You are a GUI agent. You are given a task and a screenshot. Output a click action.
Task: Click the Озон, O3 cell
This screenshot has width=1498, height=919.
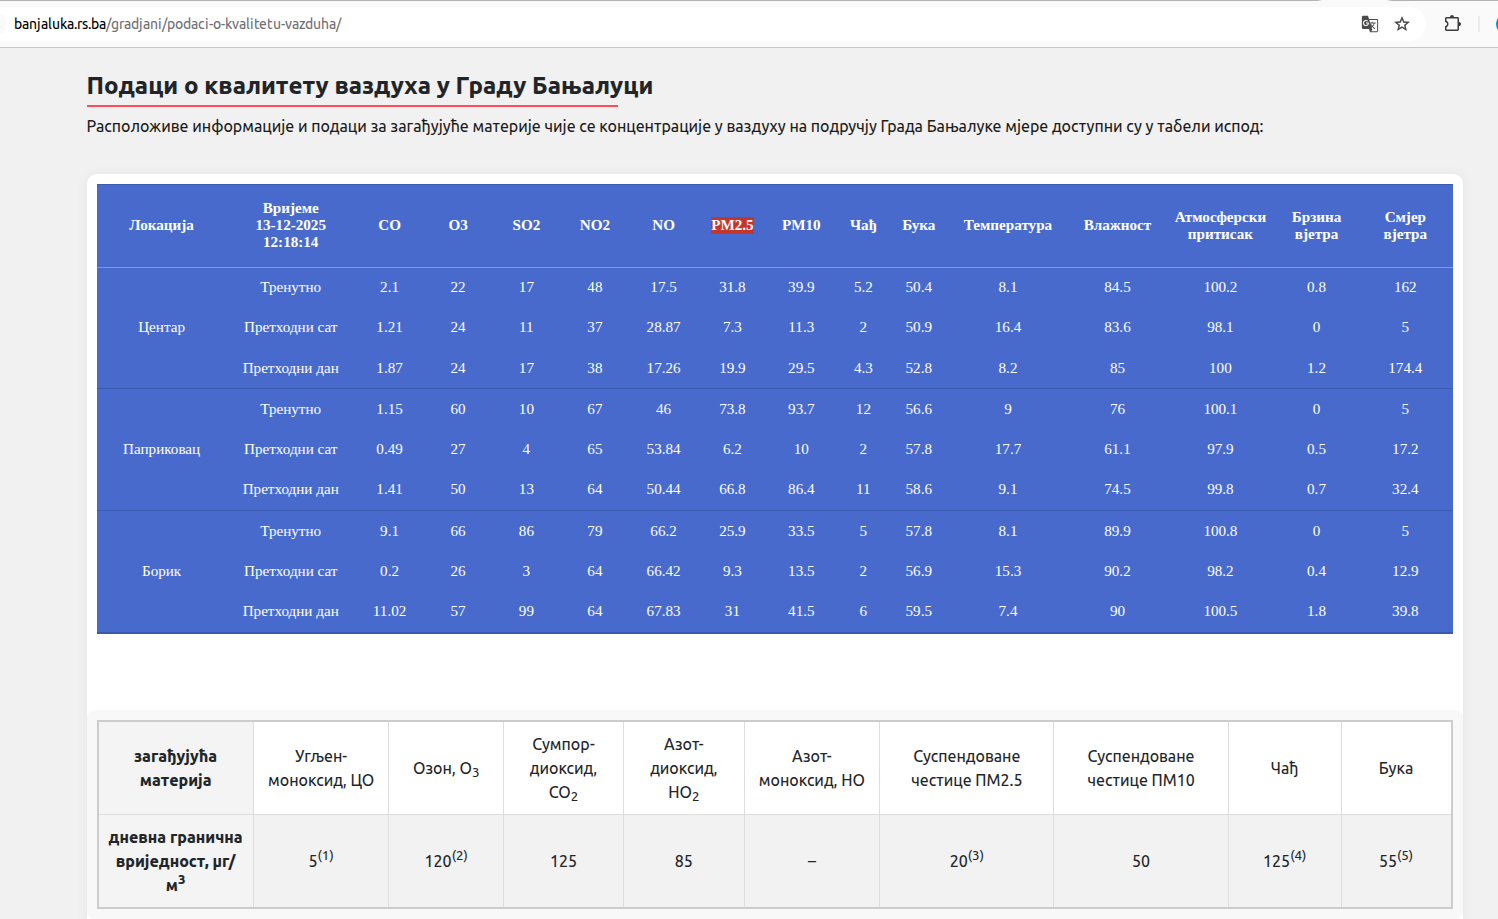pyautogui.click(x=446, y=768)
